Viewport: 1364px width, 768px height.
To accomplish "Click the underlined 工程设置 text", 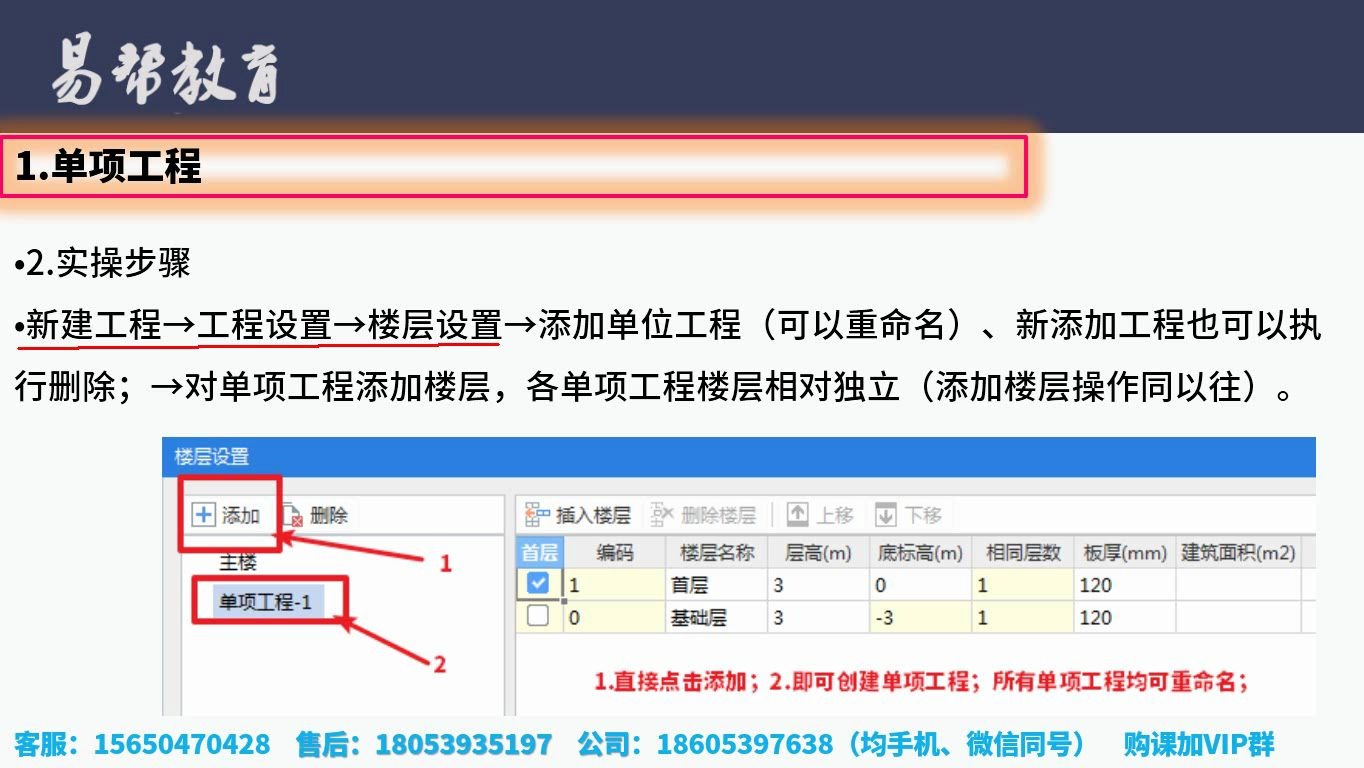I will tap(264, 325).
